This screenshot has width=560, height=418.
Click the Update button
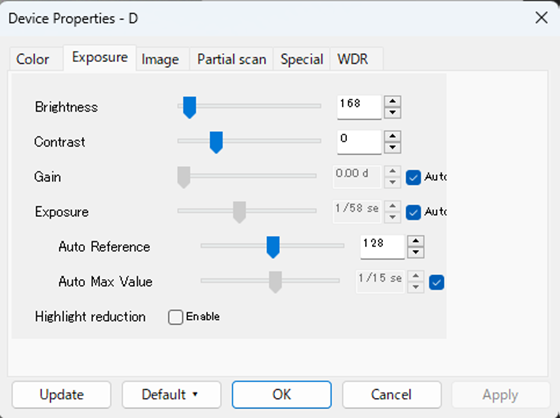click(61, 395)
